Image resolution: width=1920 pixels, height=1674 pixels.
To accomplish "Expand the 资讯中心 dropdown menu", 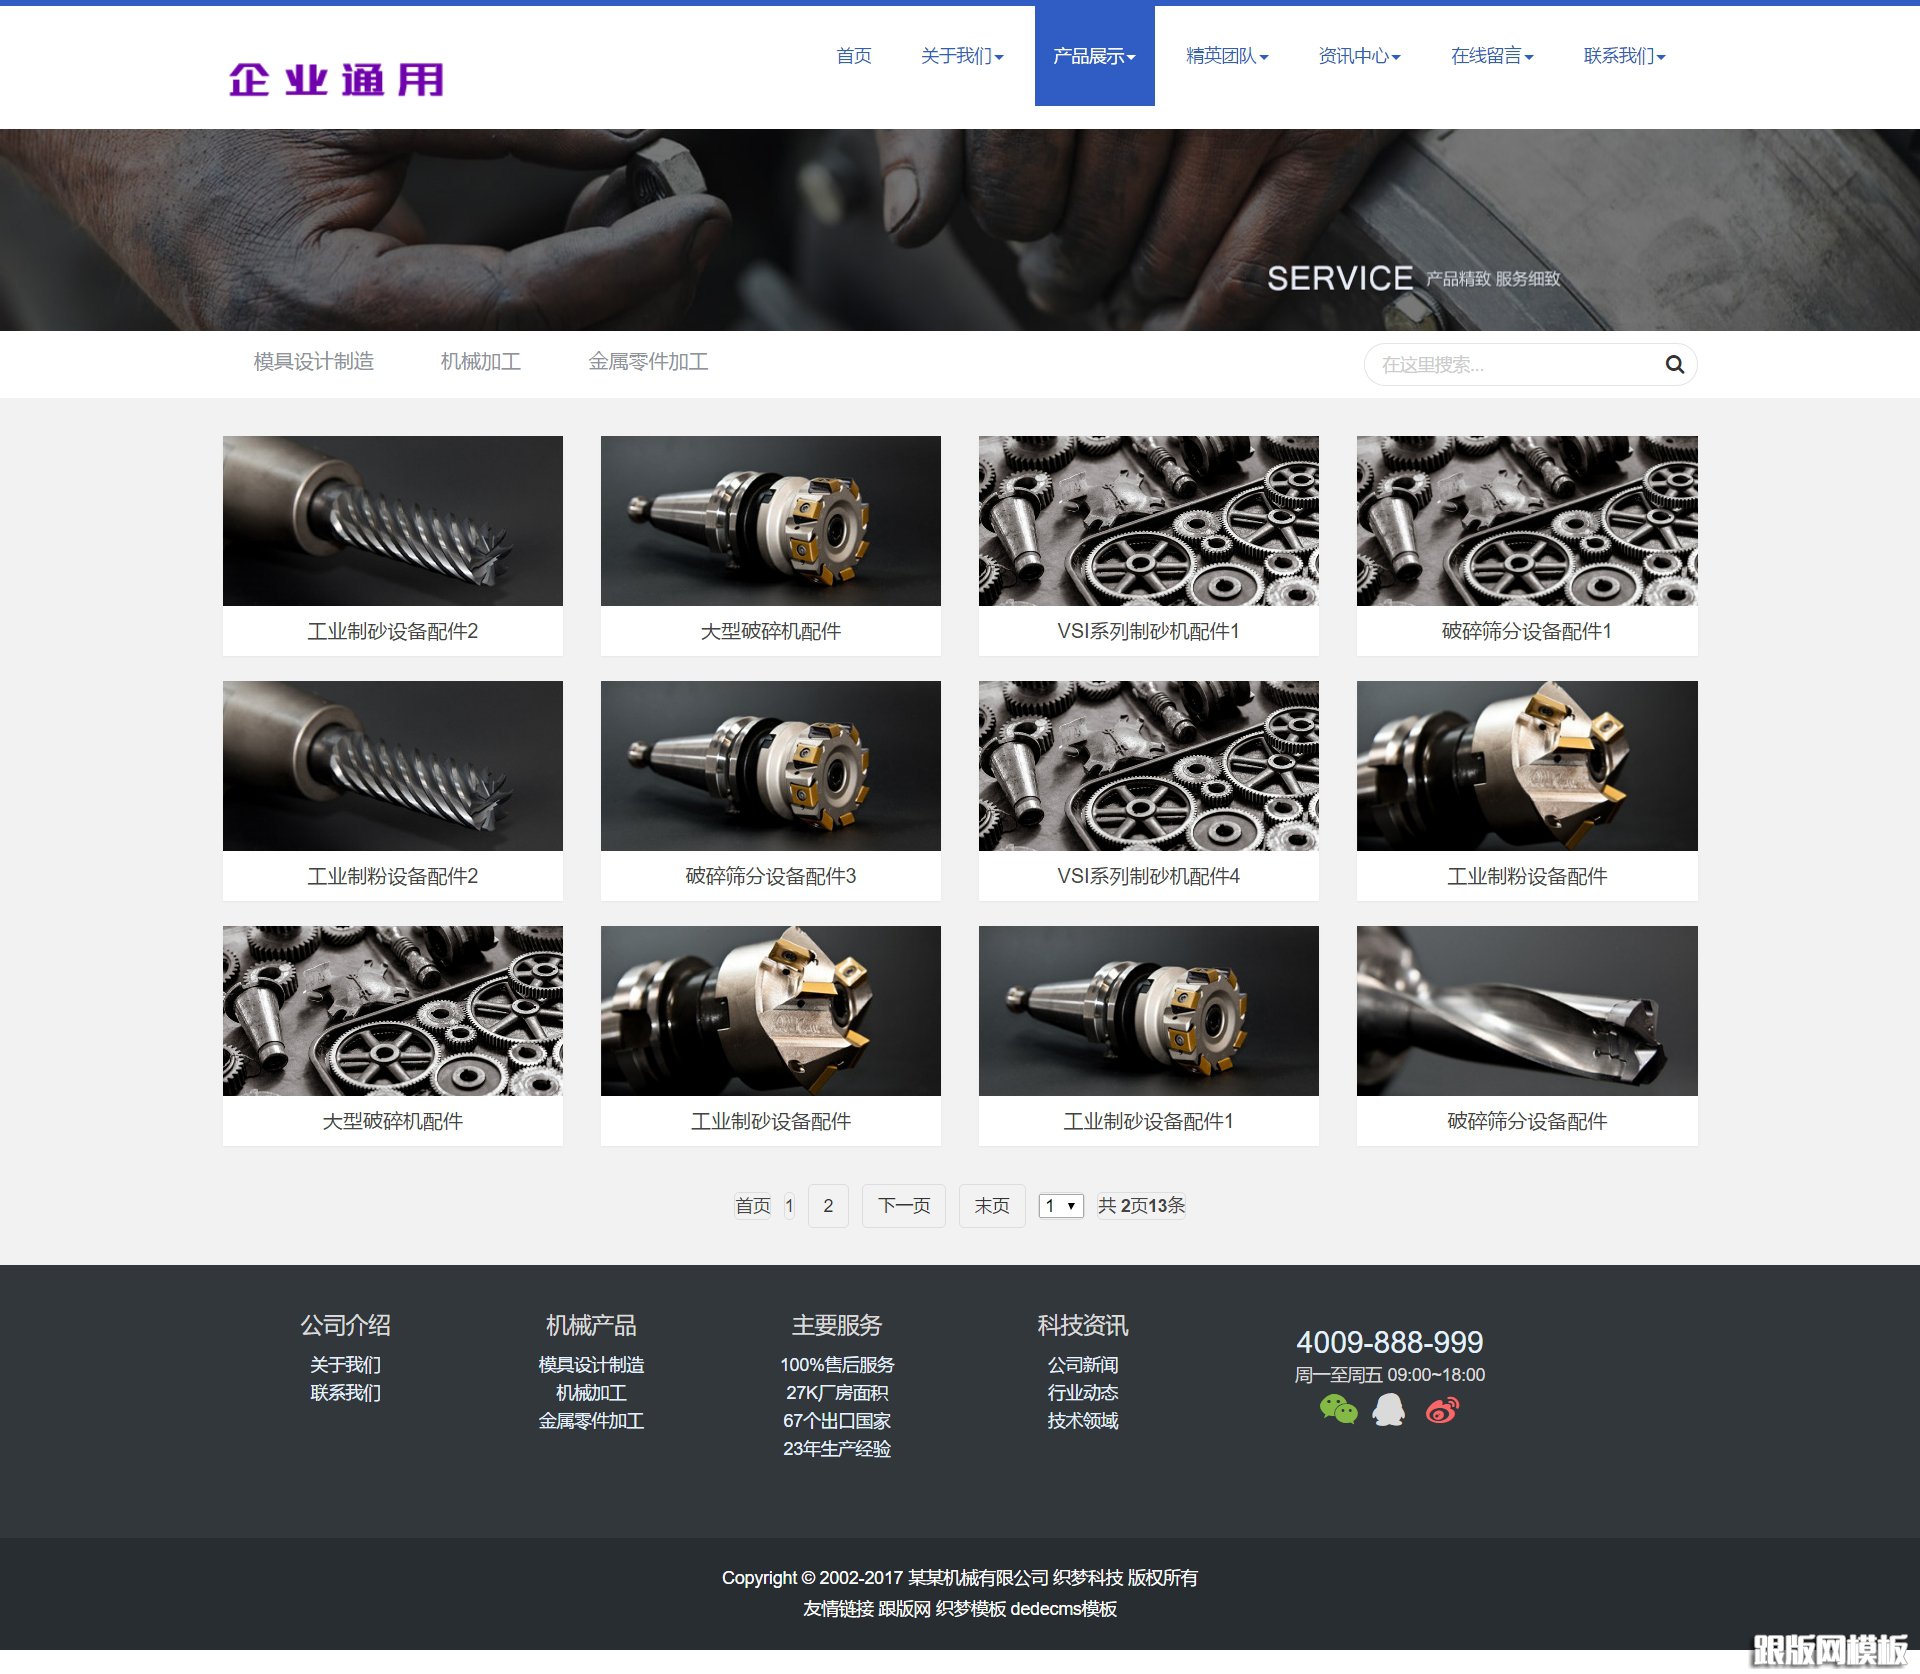I will click(1359, 56).
